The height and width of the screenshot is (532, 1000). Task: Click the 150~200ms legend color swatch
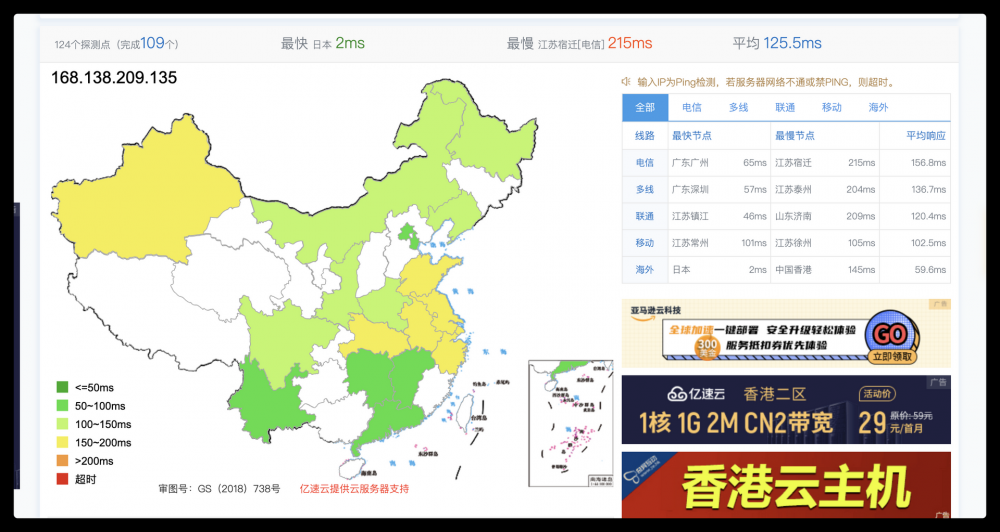click(x=62, y=443)
